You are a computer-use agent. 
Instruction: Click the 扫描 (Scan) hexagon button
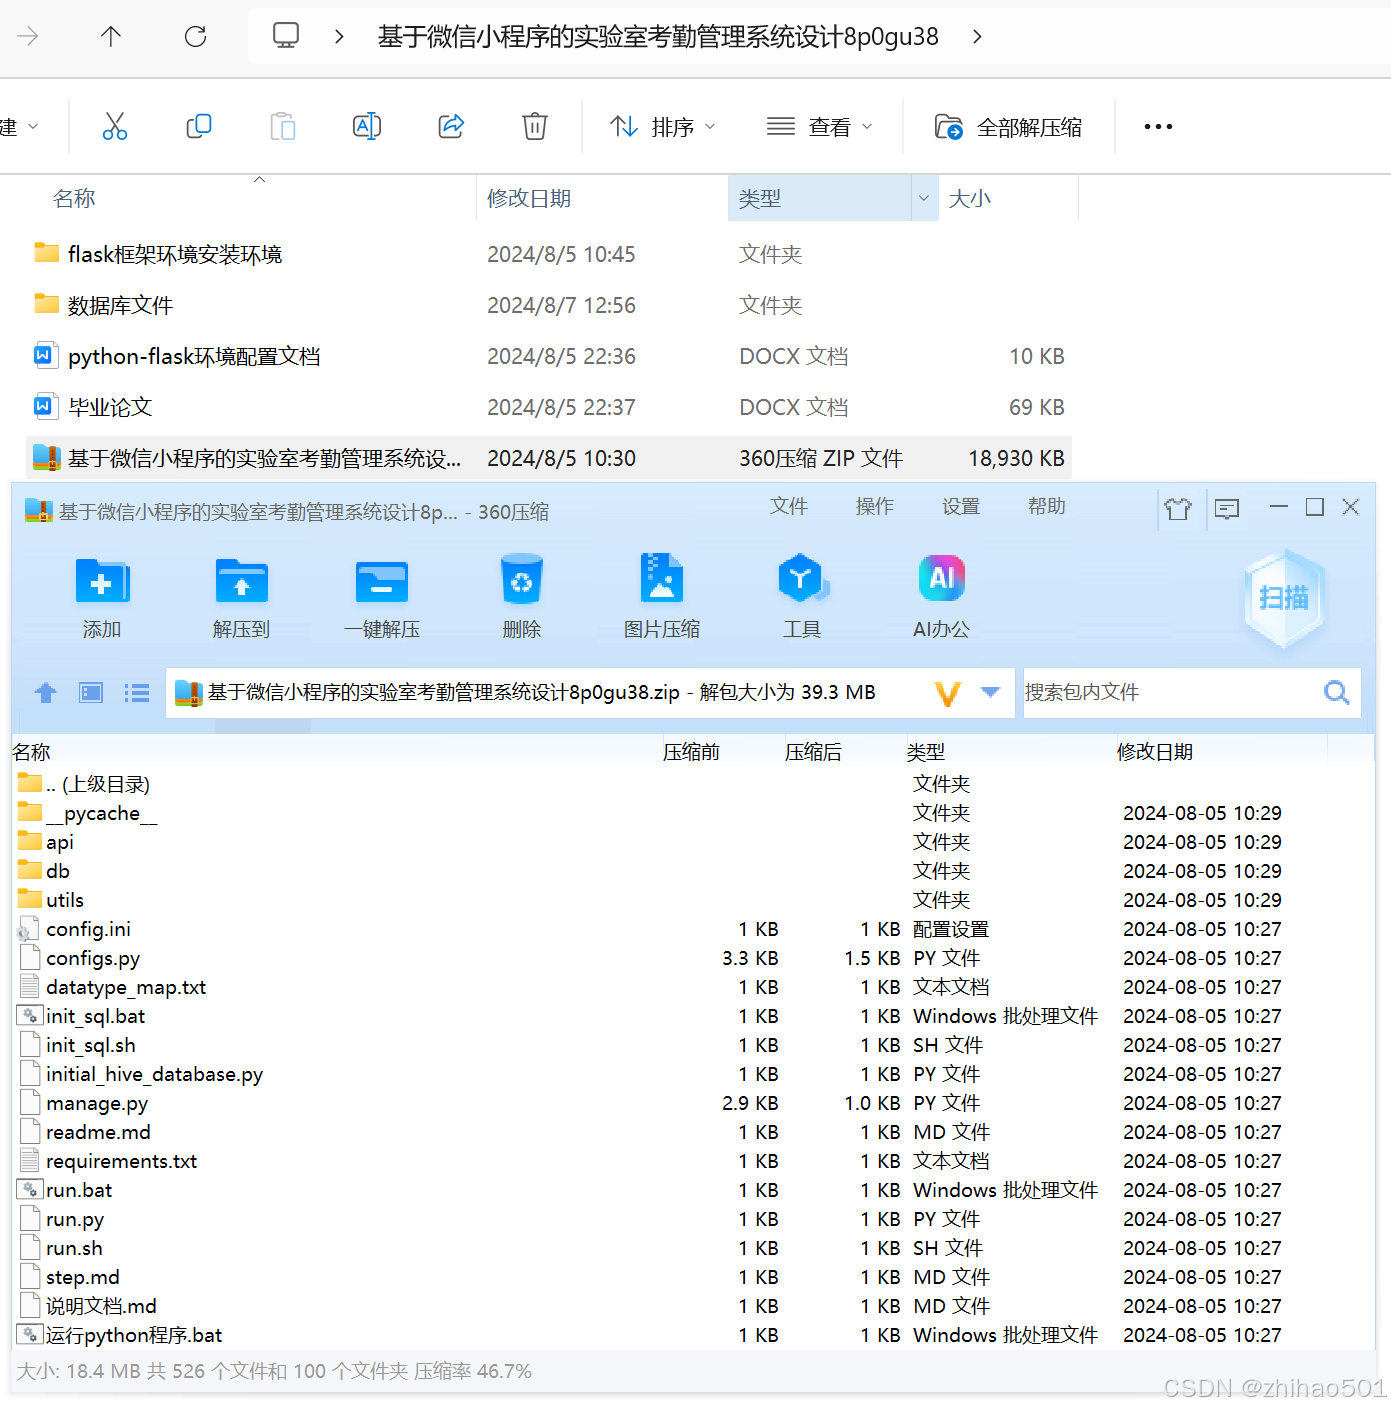pos(1283,598)
